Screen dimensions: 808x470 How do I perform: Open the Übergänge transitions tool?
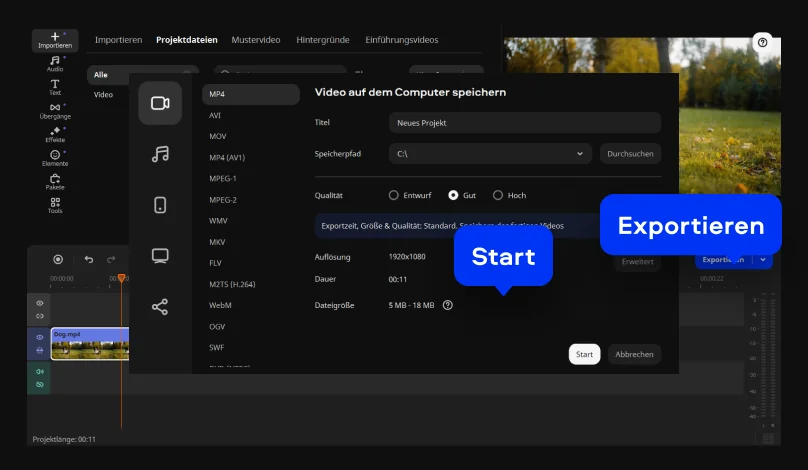pyautogui.click(x=55, y=110)
